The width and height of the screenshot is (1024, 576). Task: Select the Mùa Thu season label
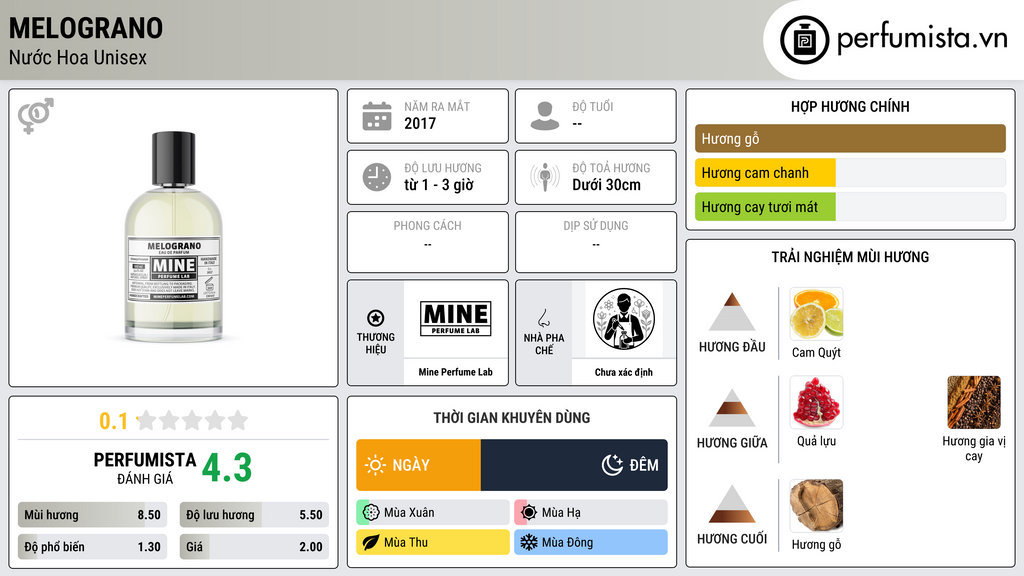tap(406, 542)
